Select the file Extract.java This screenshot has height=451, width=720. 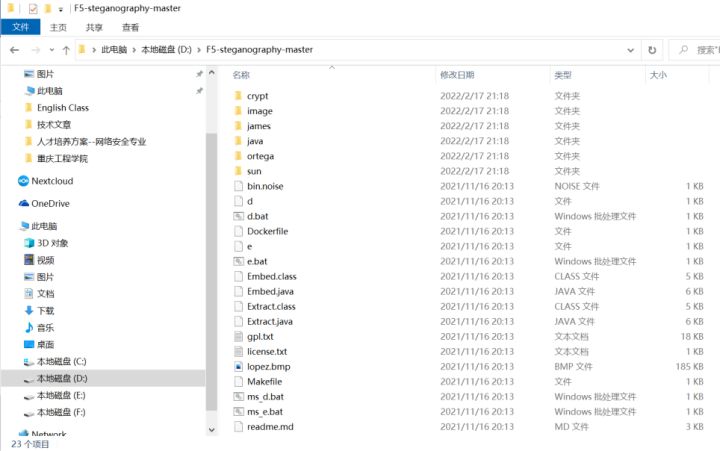coord(270,321)
